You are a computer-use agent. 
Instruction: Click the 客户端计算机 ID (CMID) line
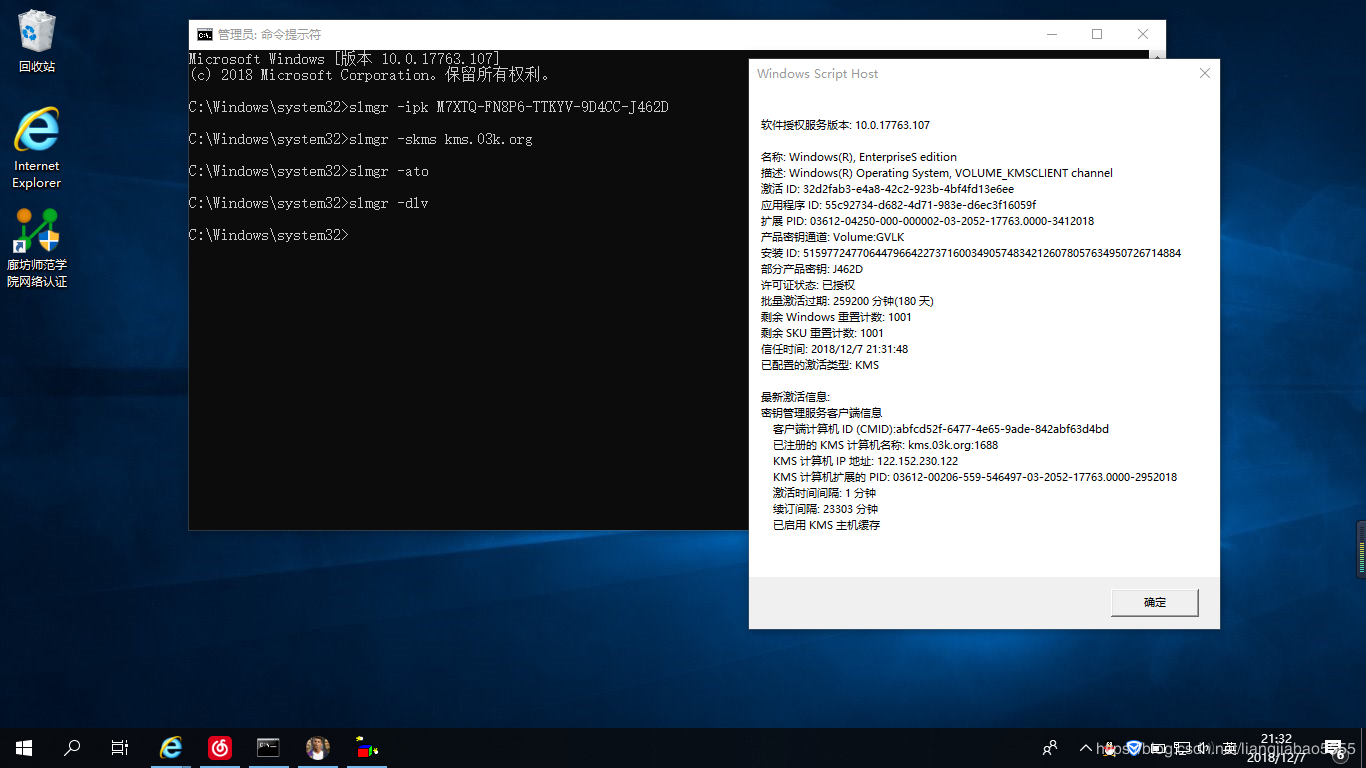tap(940, 429)
